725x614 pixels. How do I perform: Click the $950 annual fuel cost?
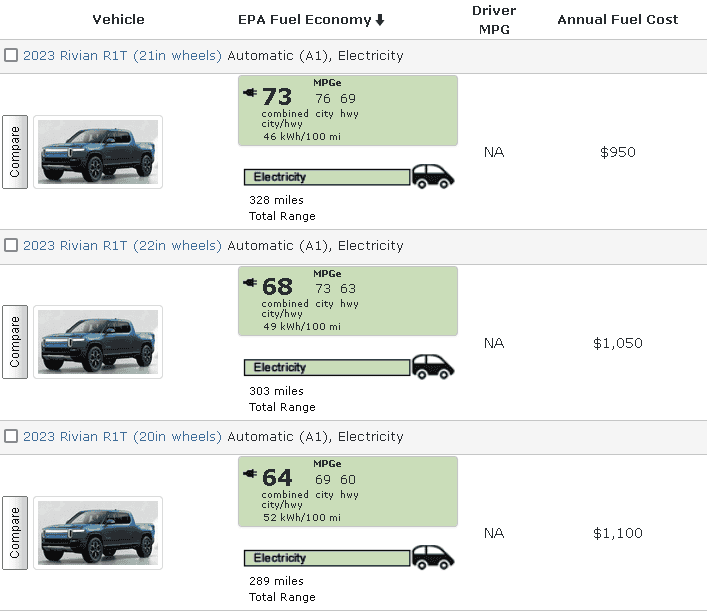[x=618, y=152]
